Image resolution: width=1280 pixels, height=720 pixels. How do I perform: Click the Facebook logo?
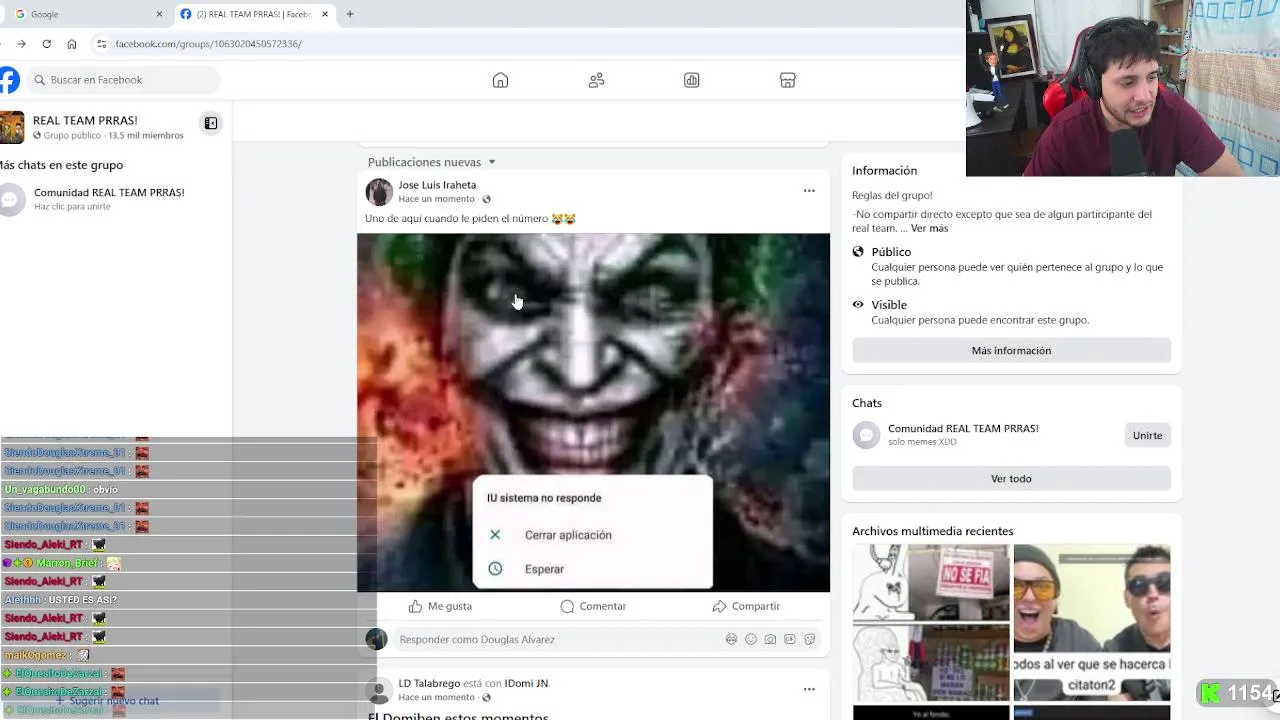8,80
